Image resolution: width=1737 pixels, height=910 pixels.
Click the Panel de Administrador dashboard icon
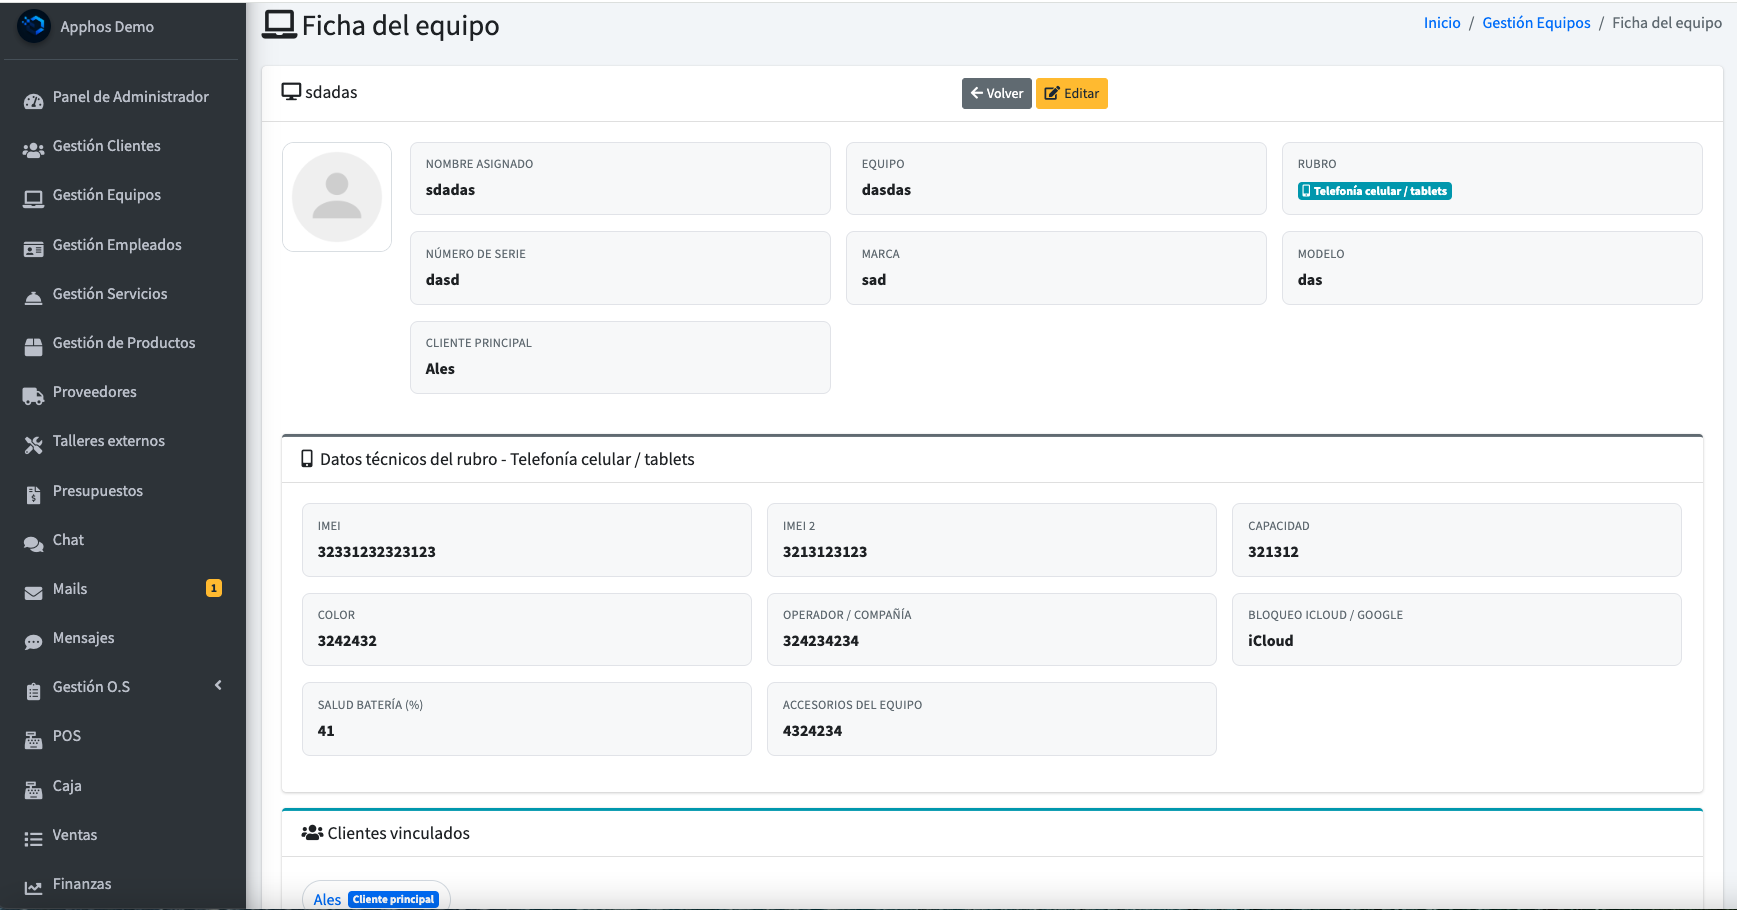coord(34,100)
